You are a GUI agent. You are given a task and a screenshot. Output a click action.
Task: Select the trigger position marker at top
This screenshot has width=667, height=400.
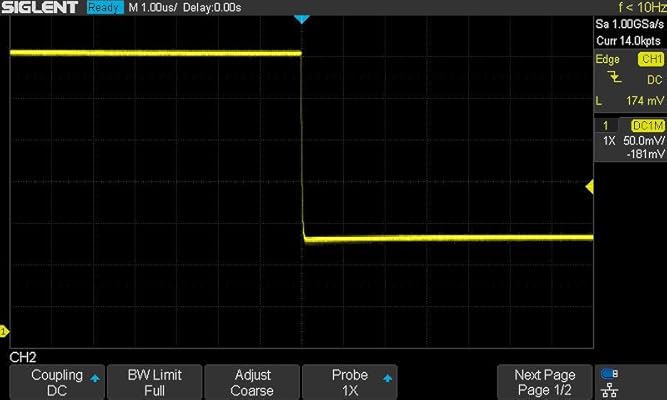(x=302, y=20)
